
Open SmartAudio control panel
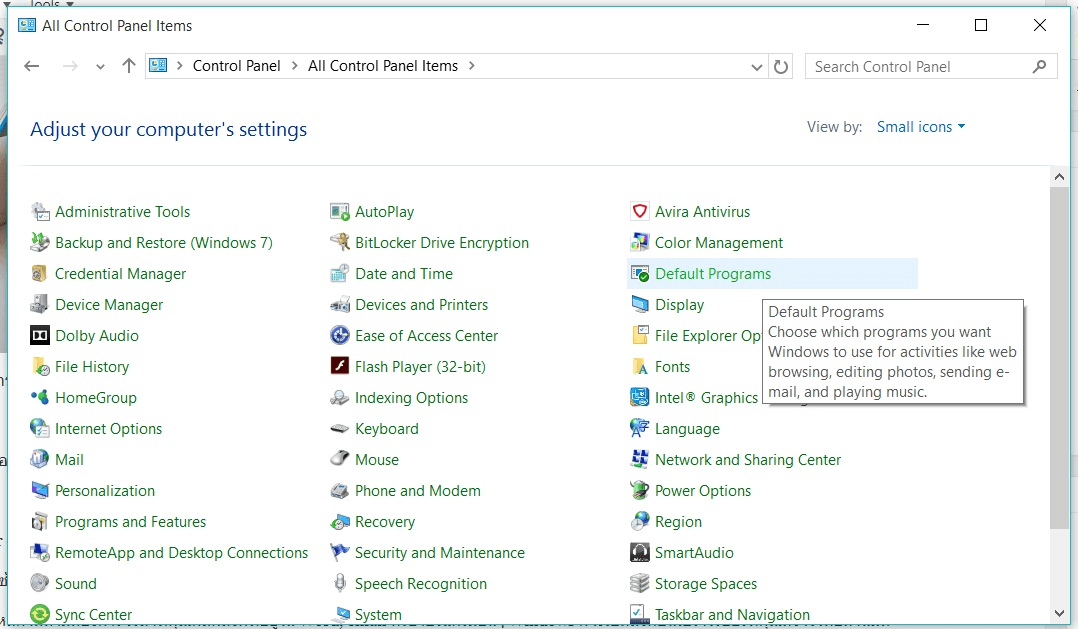[x=694, y=552]
